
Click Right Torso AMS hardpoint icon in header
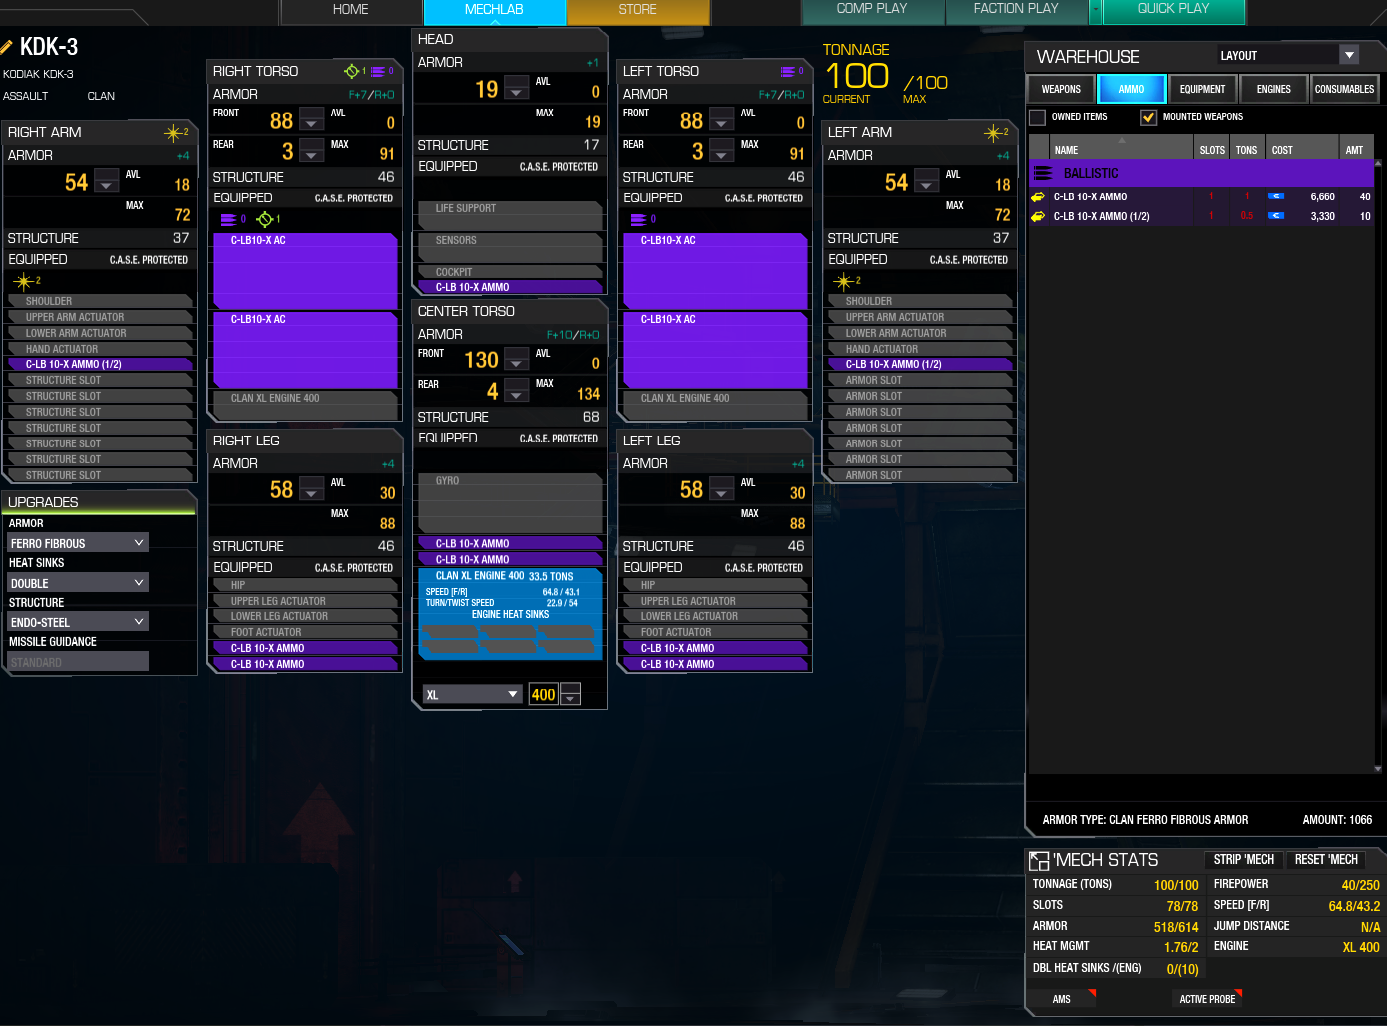[x=351, y=71]
